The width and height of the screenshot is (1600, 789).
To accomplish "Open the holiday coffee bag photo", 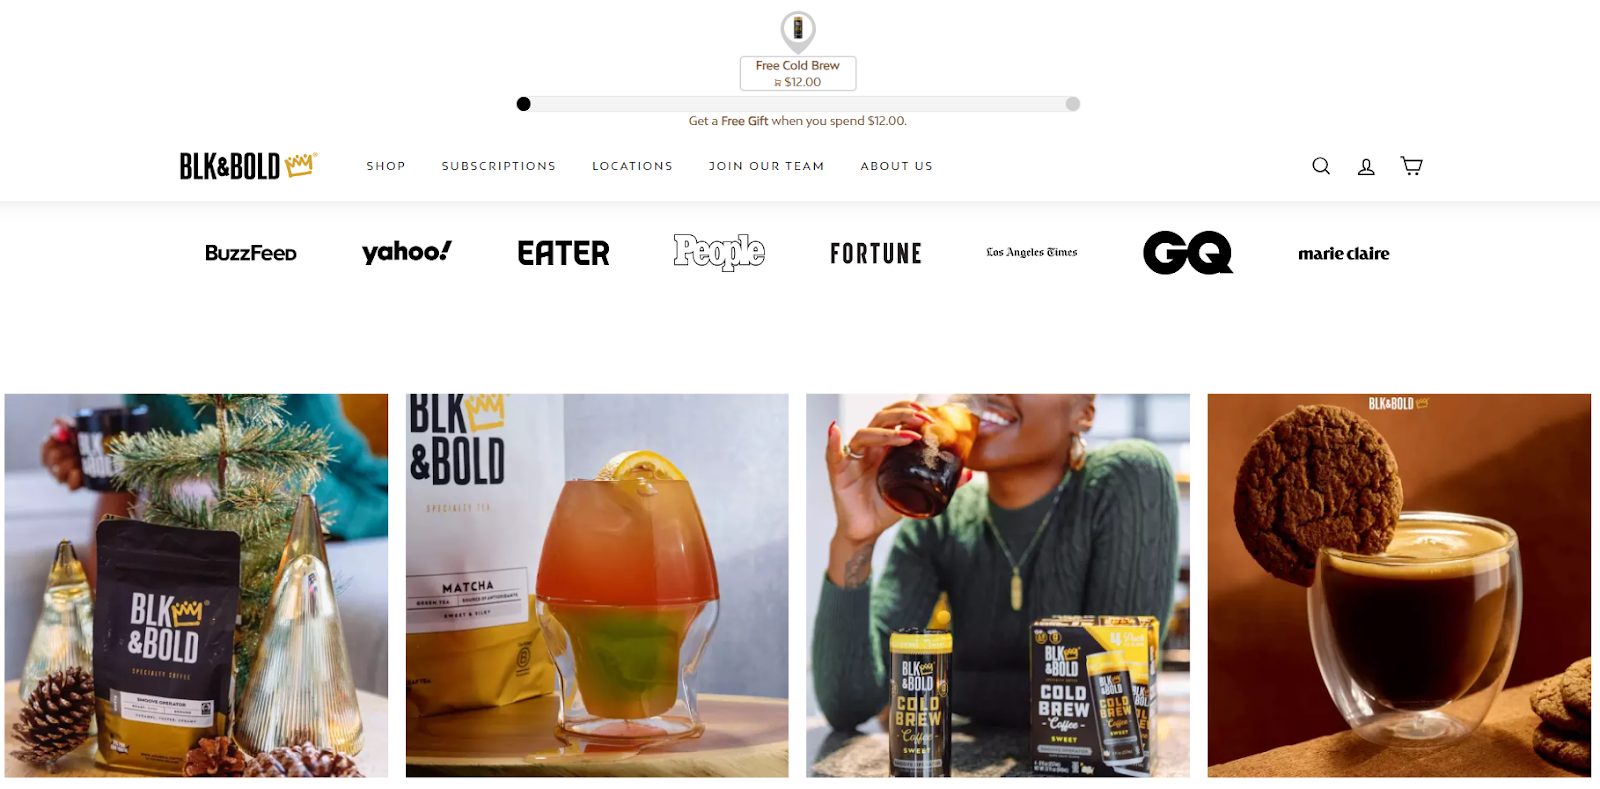I will (196, 585).
